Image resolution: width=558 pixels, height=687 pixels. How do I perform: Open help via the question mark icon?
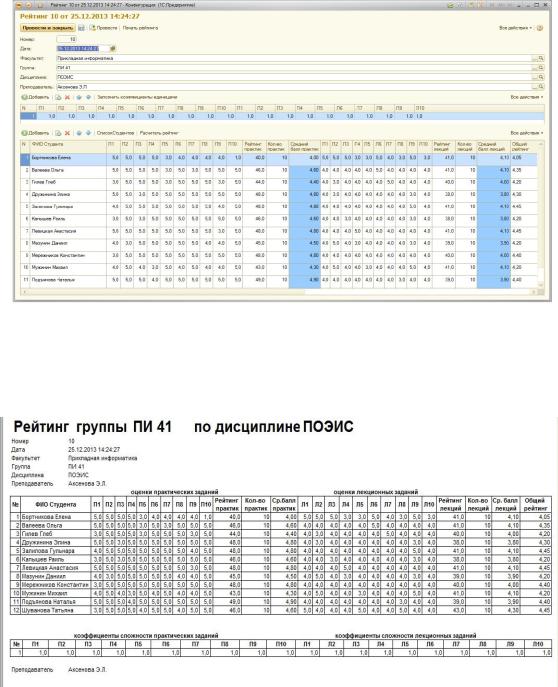pos(540,28)
